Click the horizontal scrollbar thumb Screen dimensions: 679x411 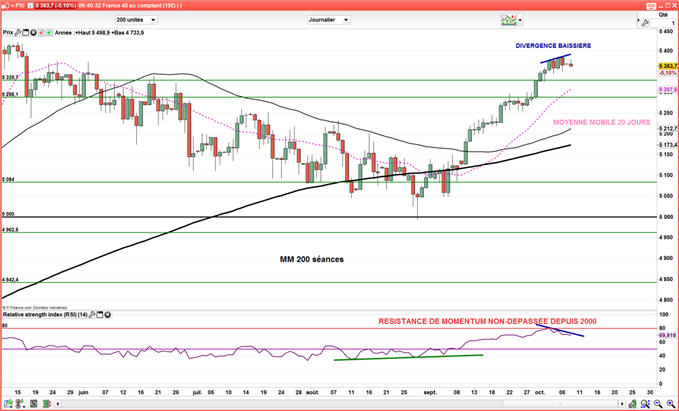(x=560, y=404)
